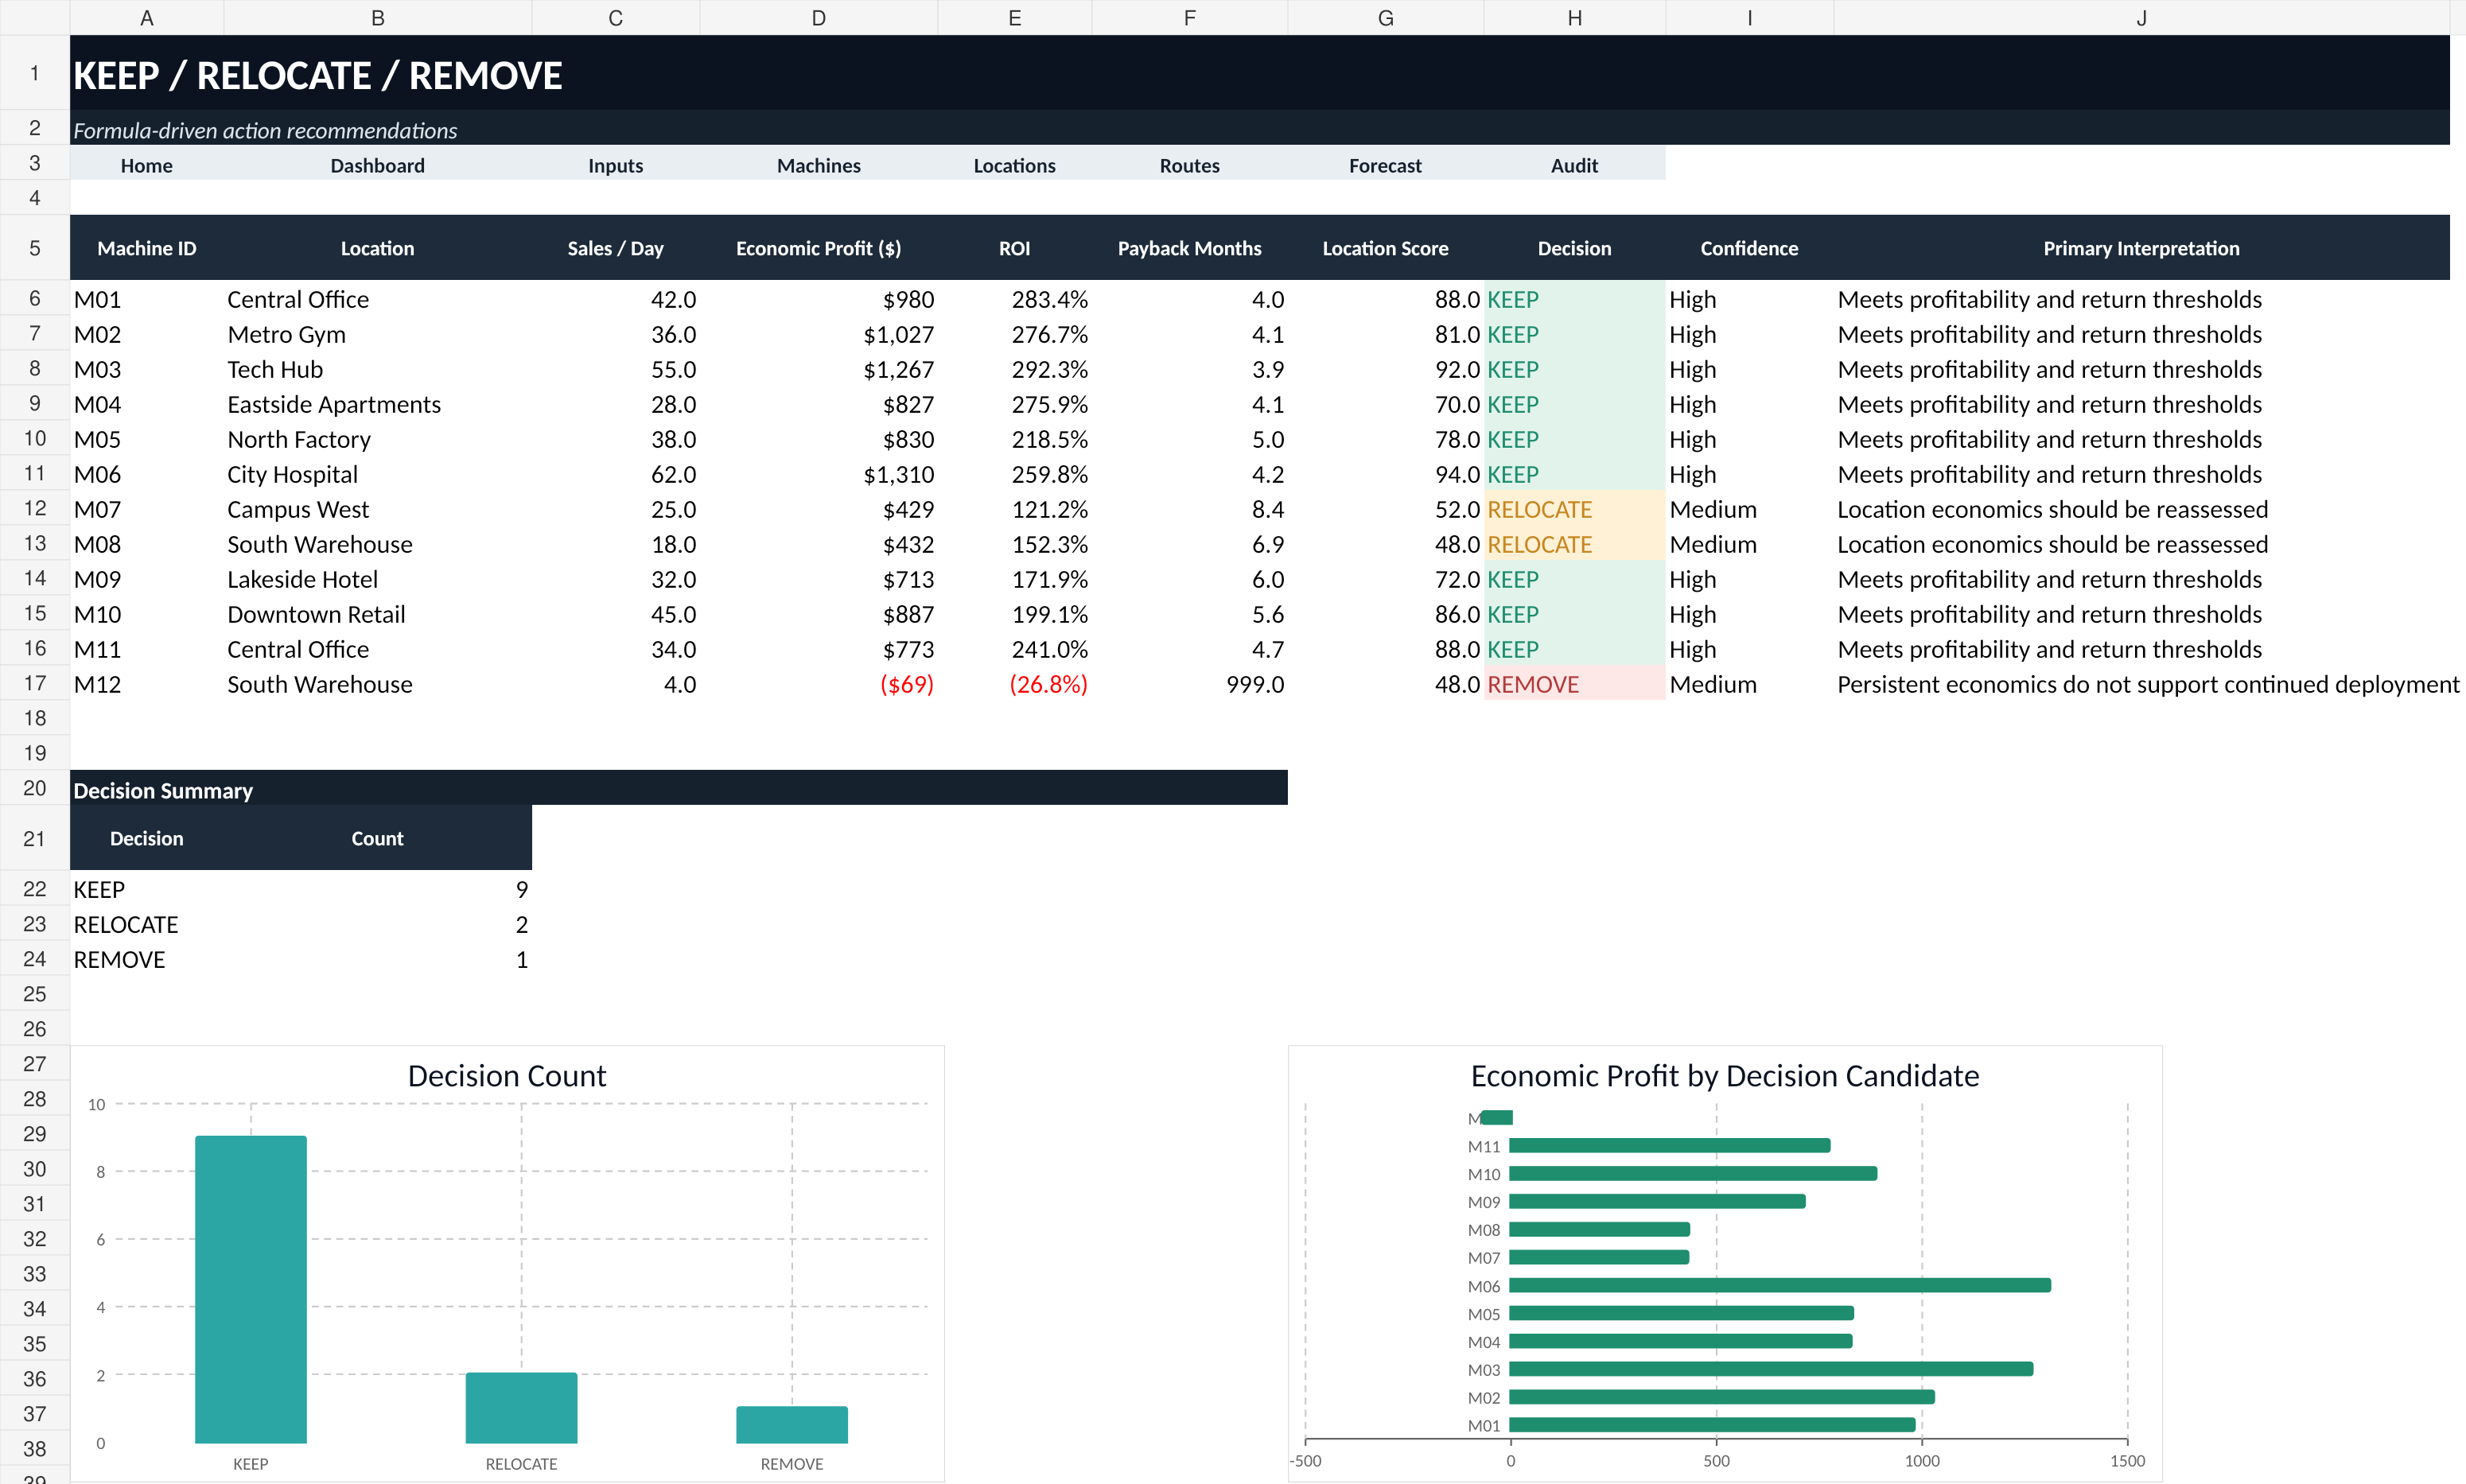Click the Home navigation link
Image resolution: width=2466 pixels, height=1484 pixels.
[146, 165]
